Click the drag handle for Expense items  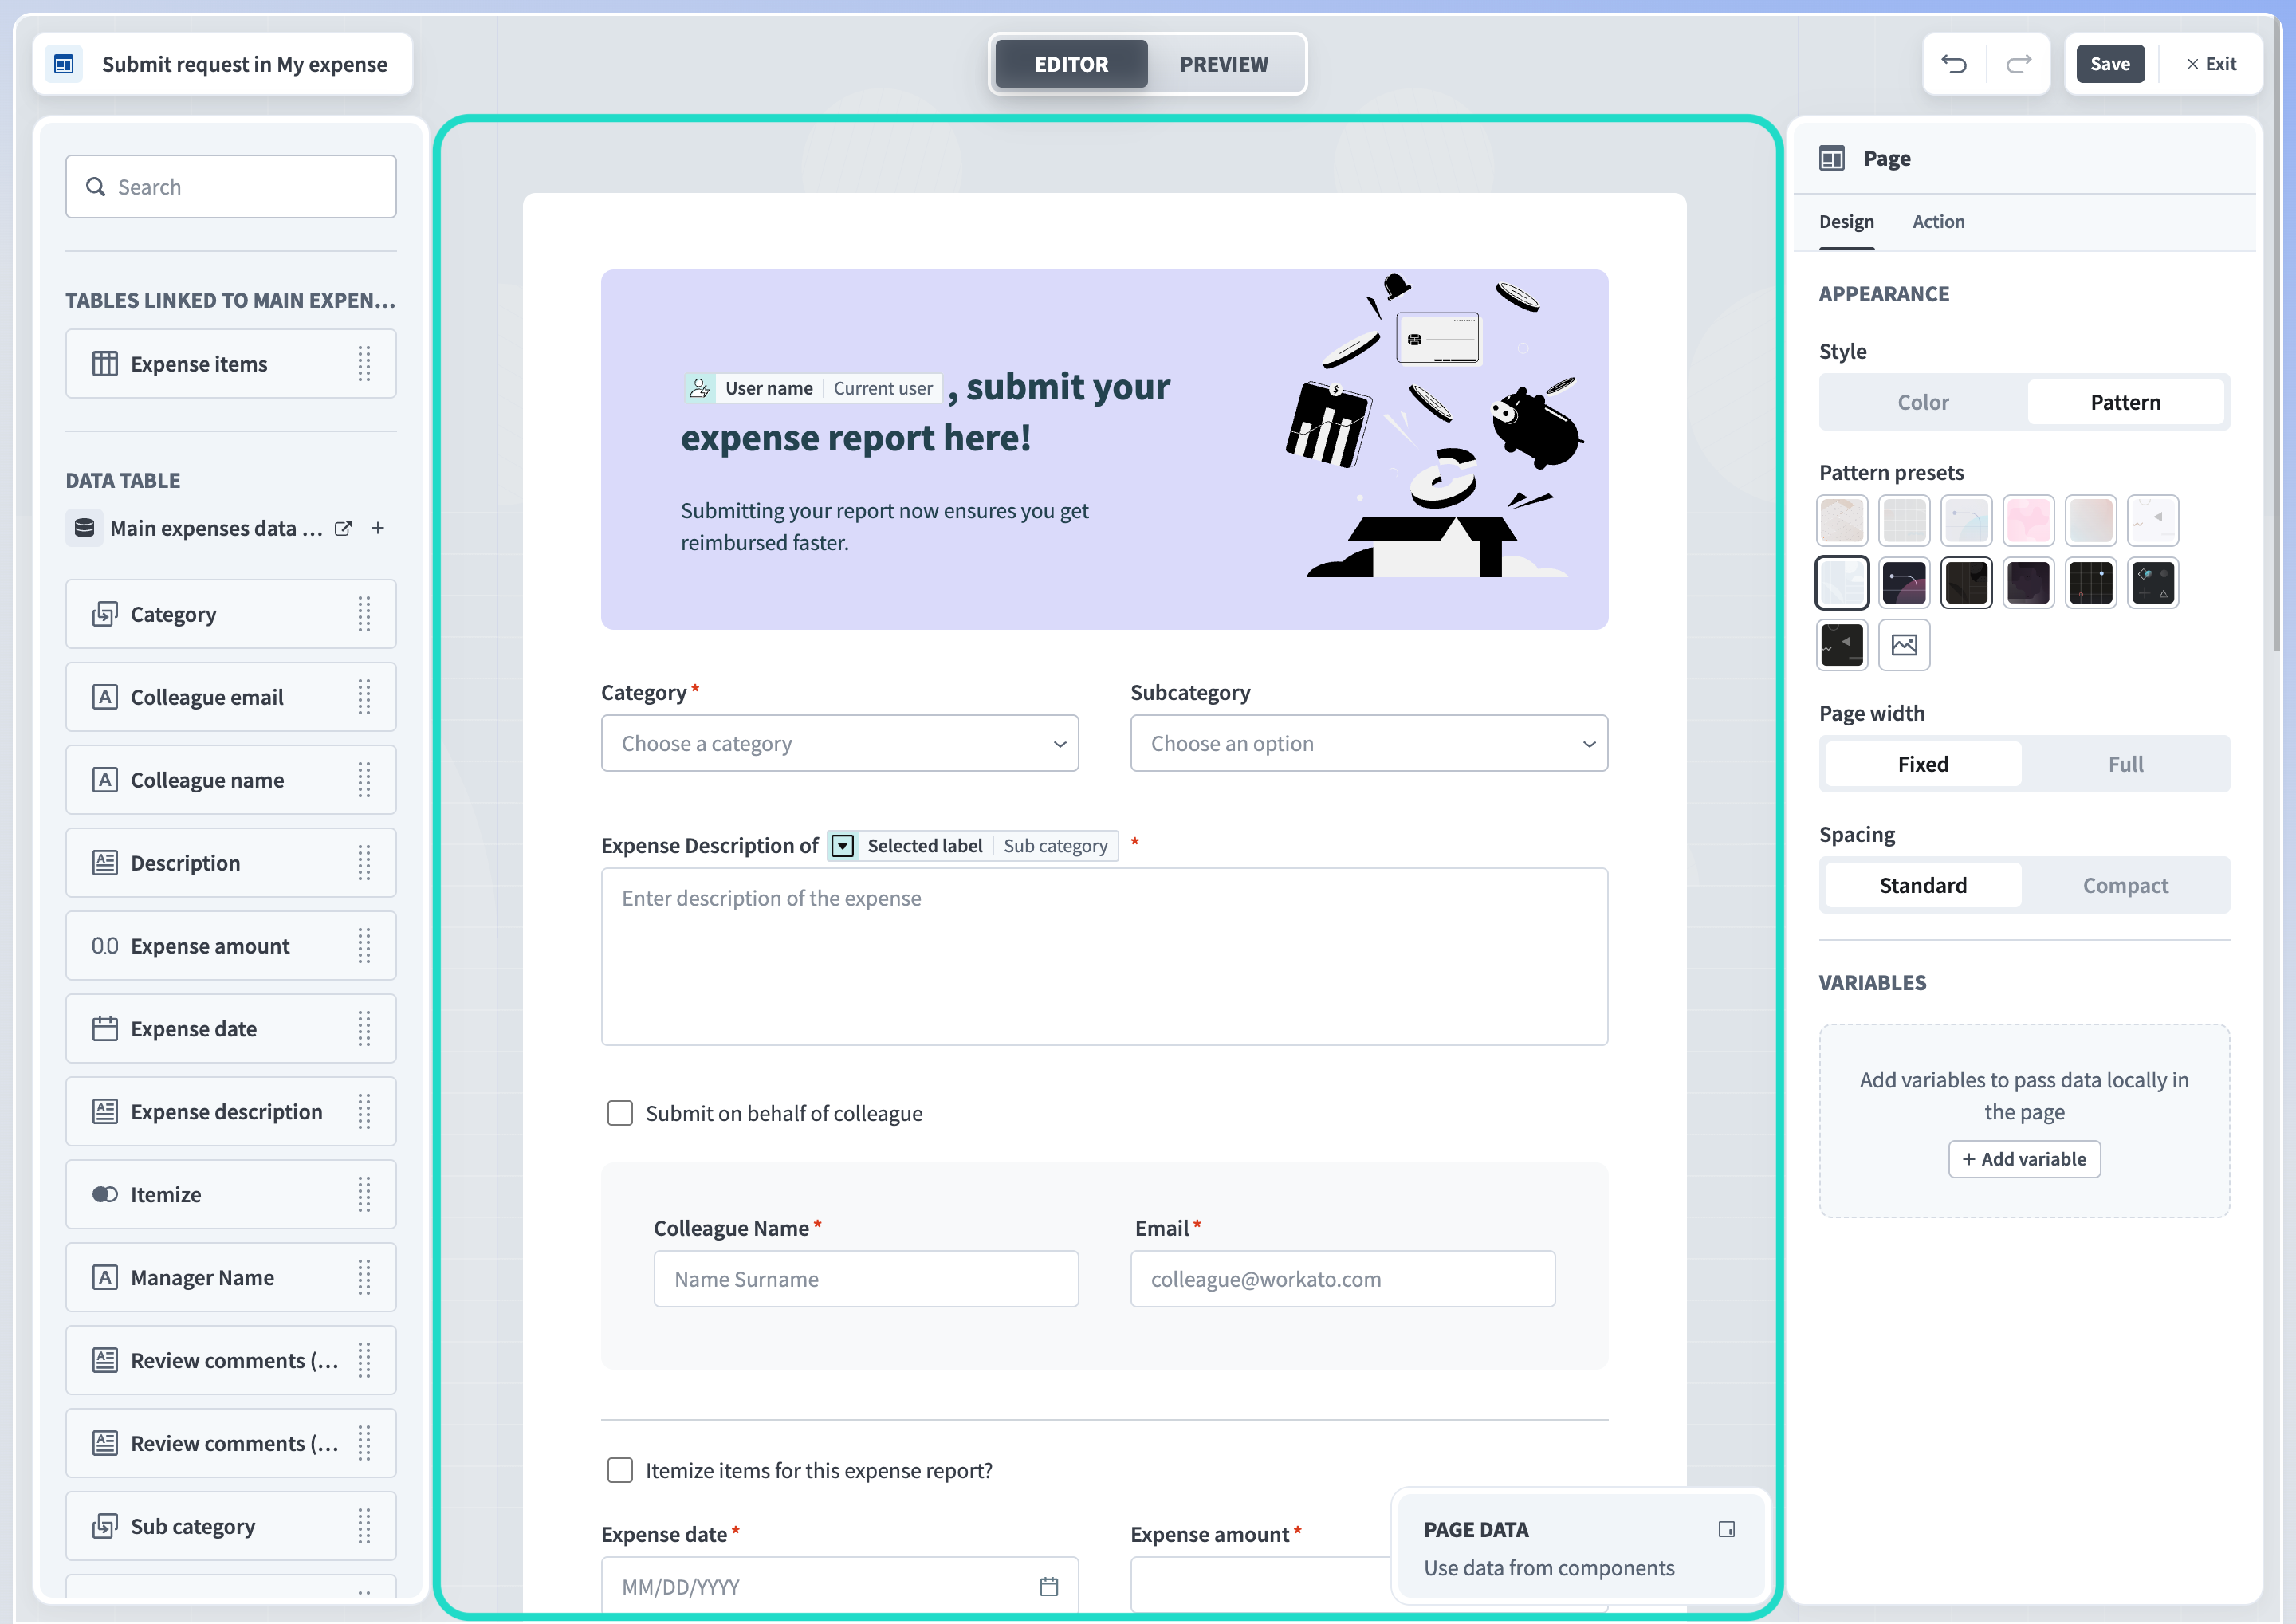tap(364, 364)
